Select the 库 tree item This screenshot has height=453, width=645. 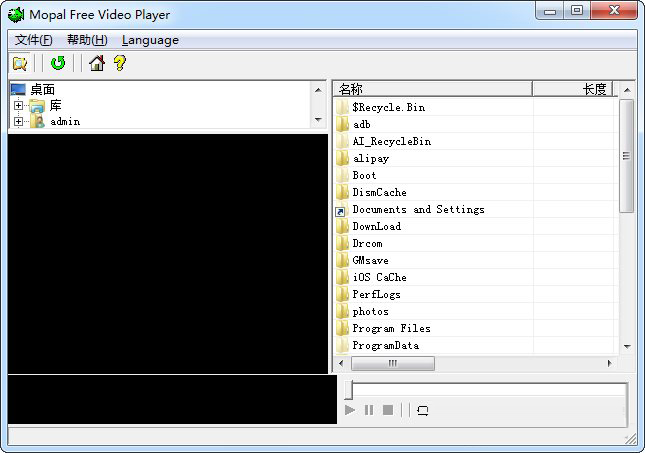(x=56, y=105)
